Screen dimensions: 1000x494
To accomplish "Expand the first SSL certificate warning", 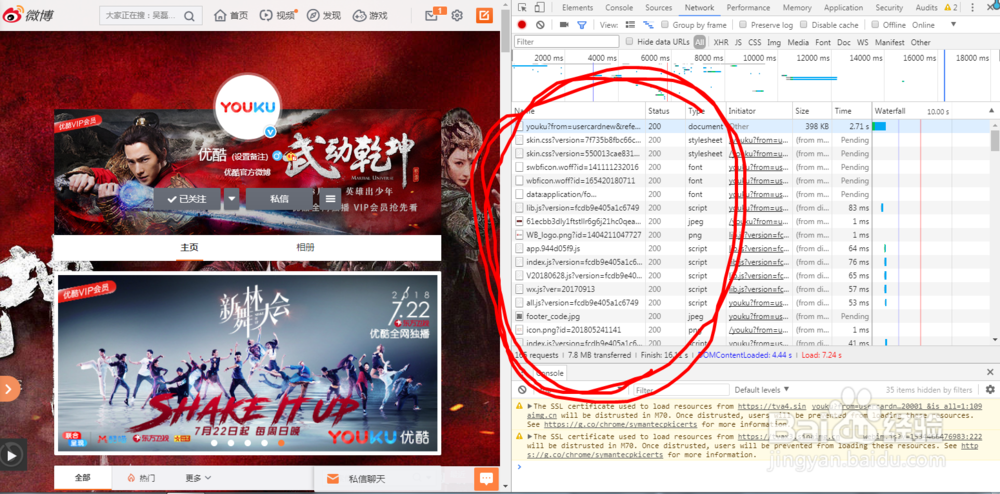I will point(529,406).
